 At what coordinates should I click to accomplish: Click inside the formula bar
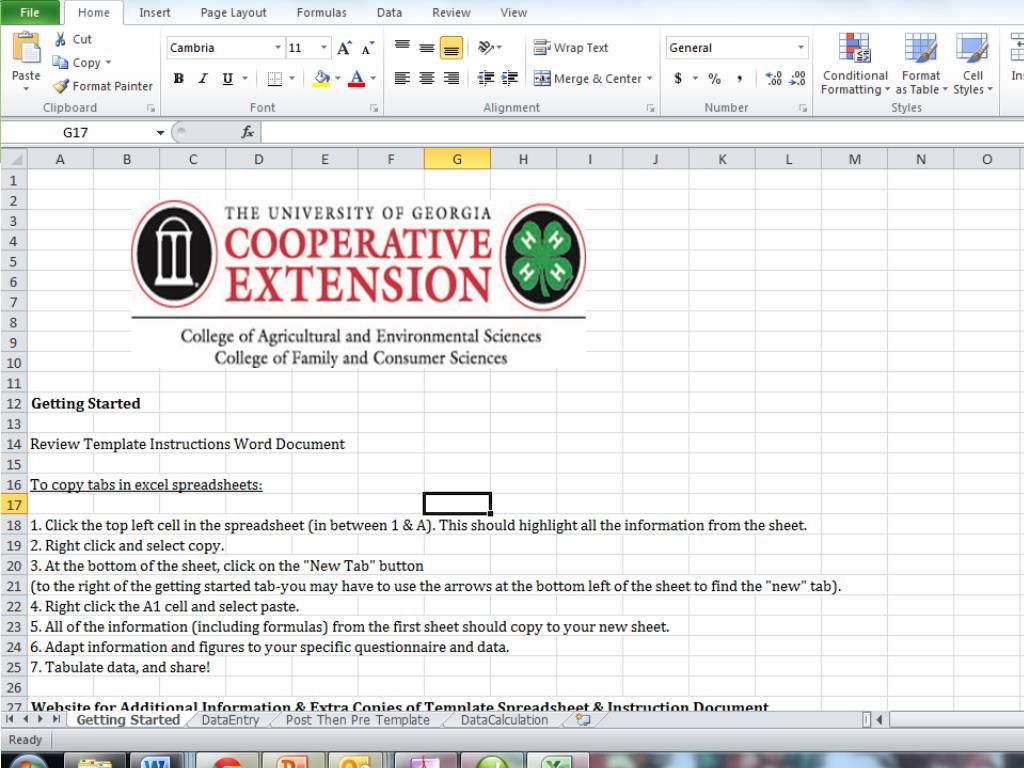(642, 133)
